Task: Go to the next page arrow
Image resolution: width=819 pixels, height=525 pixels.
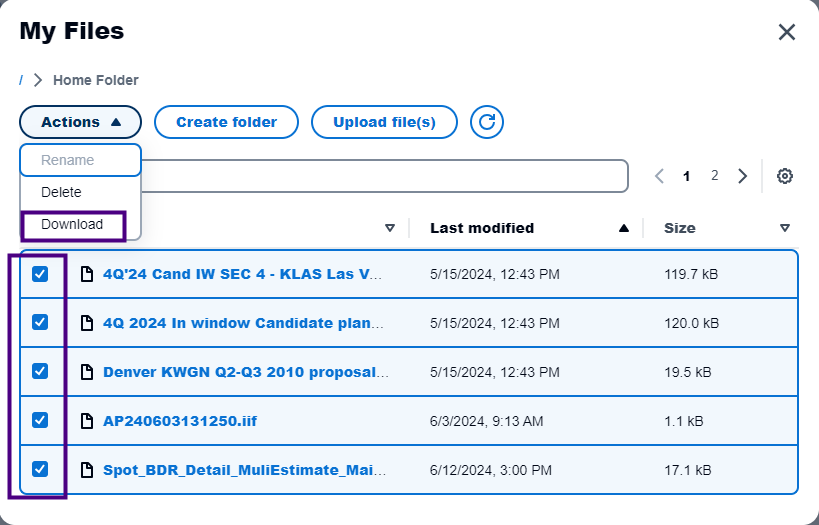Action: click(x=742, y=176)
